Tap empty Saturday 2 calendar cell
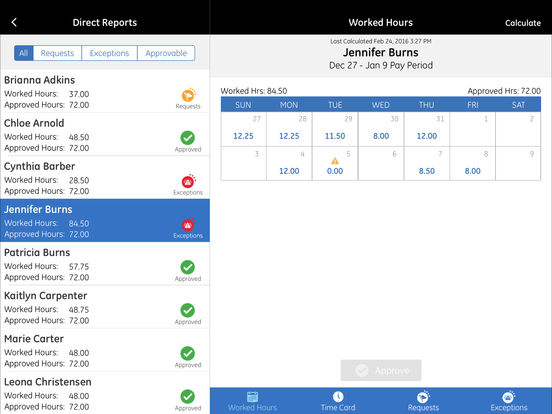The height and width of the screenshot is (414, 552). (x=518, y=129)
